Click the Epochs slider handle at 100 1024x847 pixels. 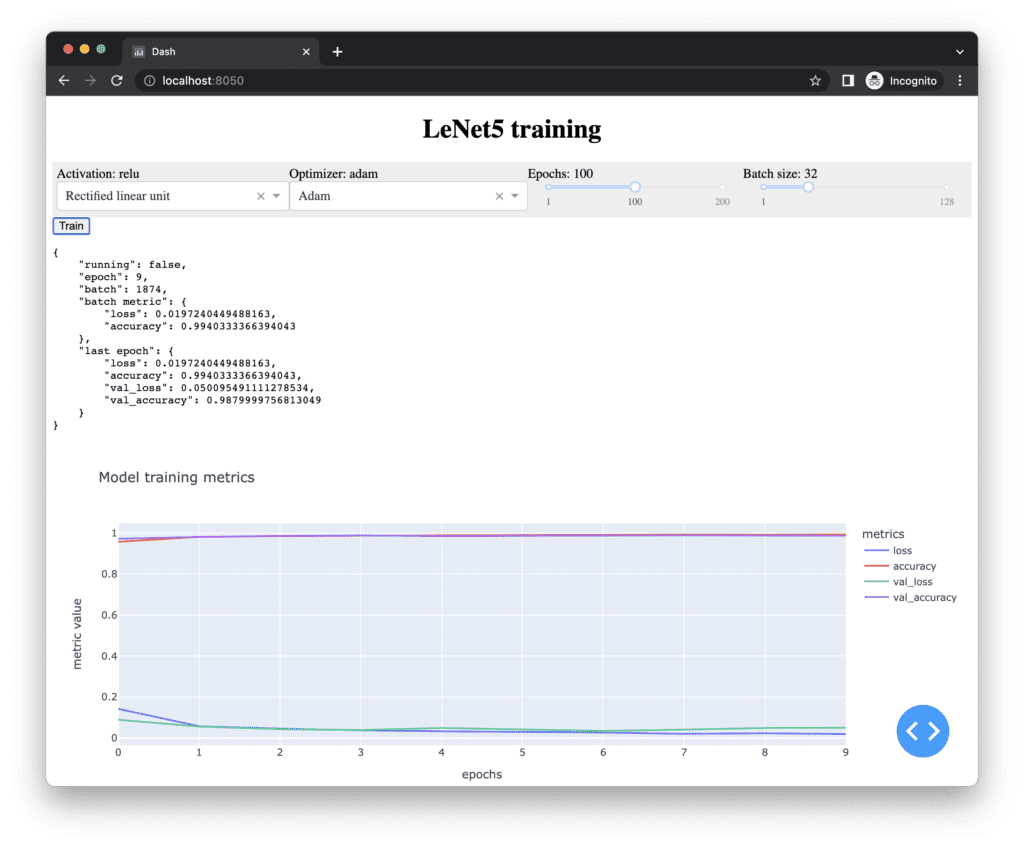tap(635, 186)
